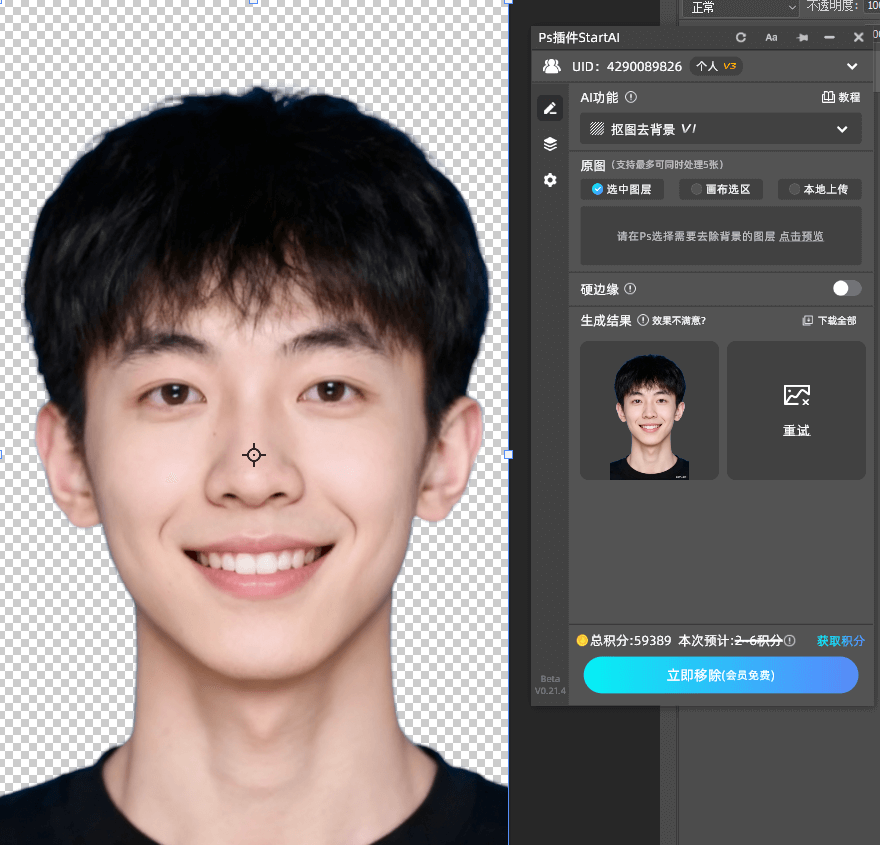880x845 pixels.
Task: Open the 正常 blend mode dropdown
Action: pos(740,8)
